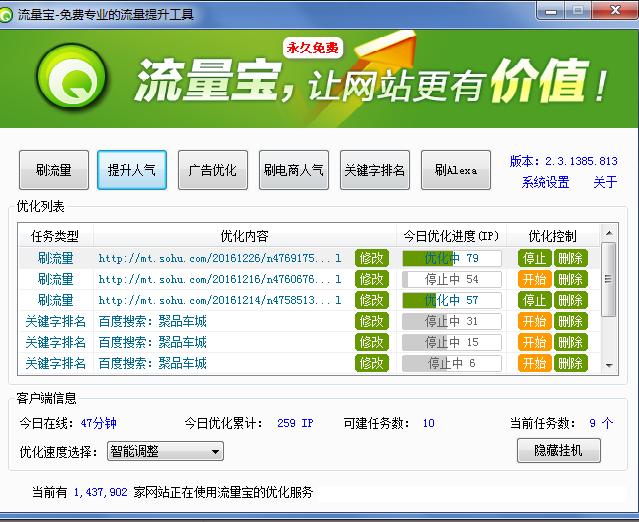This screenshot has width=639, height=522.
Task: Click the 关于 link
Action: pos(605,182)
